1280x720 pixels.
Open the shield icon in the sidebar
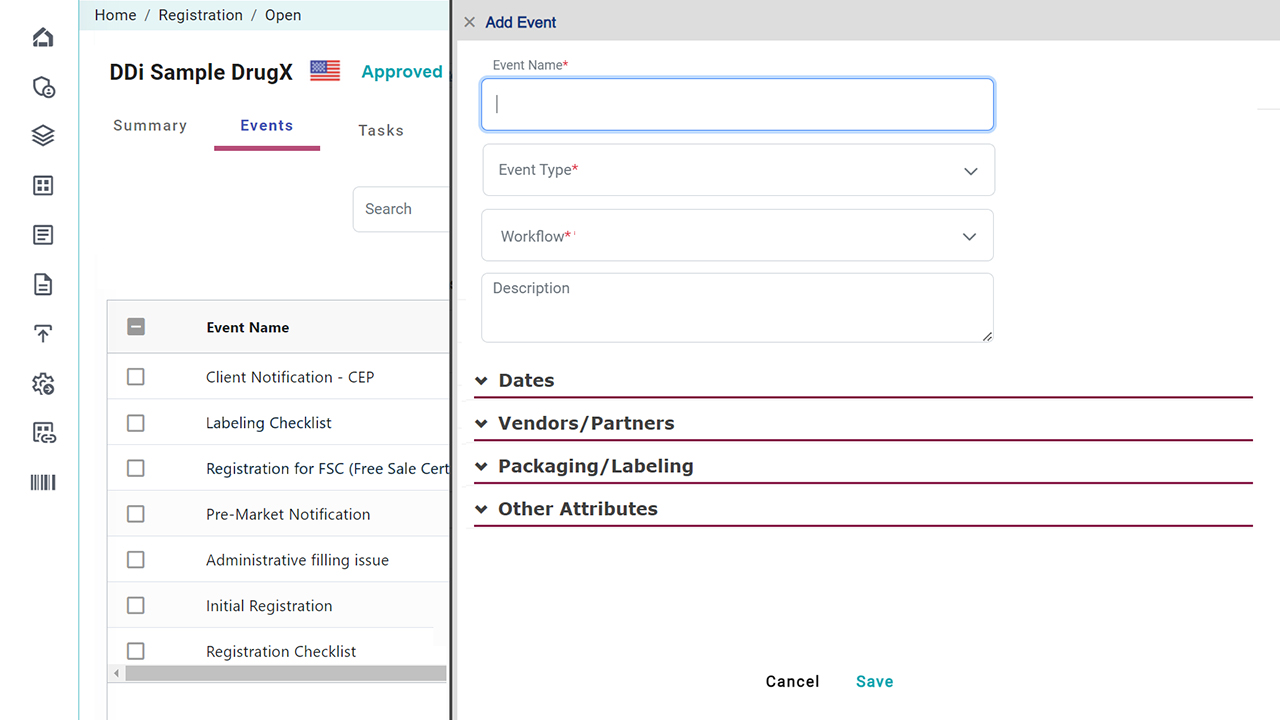43,87
